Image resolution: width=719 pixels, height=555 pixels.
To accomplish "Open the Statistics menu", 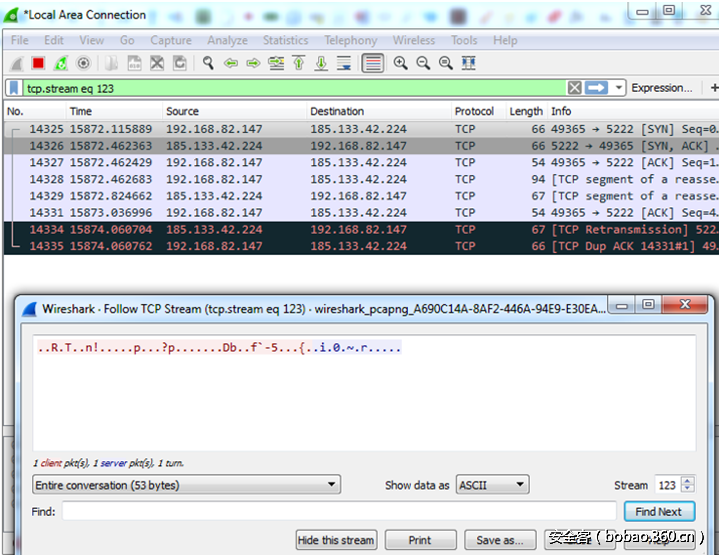I will pyautogui.click(x=285, y=40).
